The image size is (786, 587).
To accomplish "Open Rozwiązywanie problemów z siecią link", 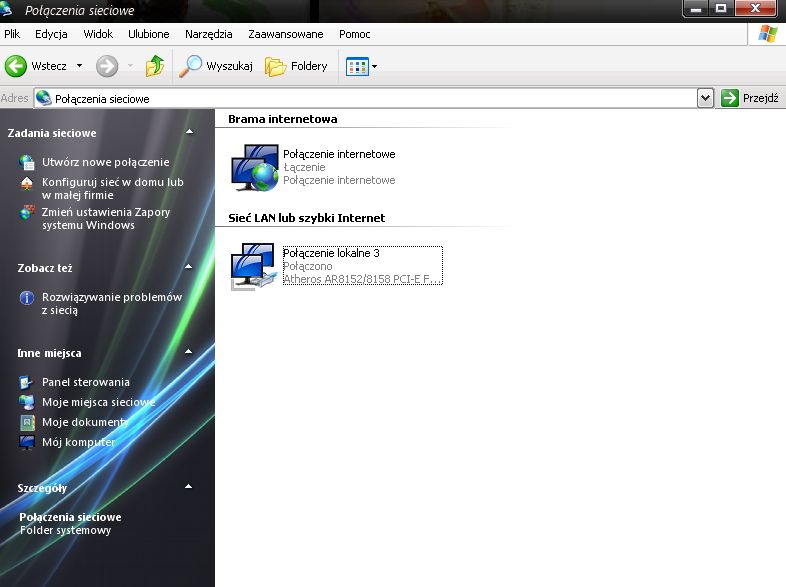I will 112,303.
